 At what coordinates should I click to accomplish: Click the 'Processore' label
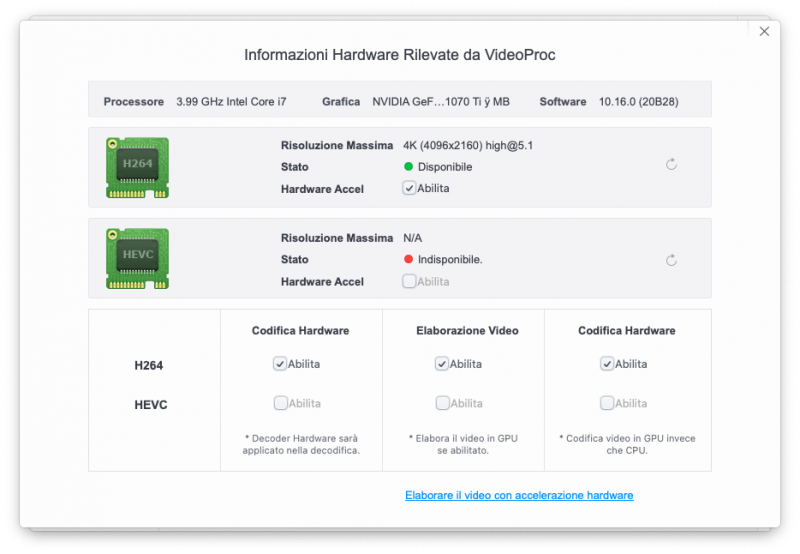coord(134,102)
